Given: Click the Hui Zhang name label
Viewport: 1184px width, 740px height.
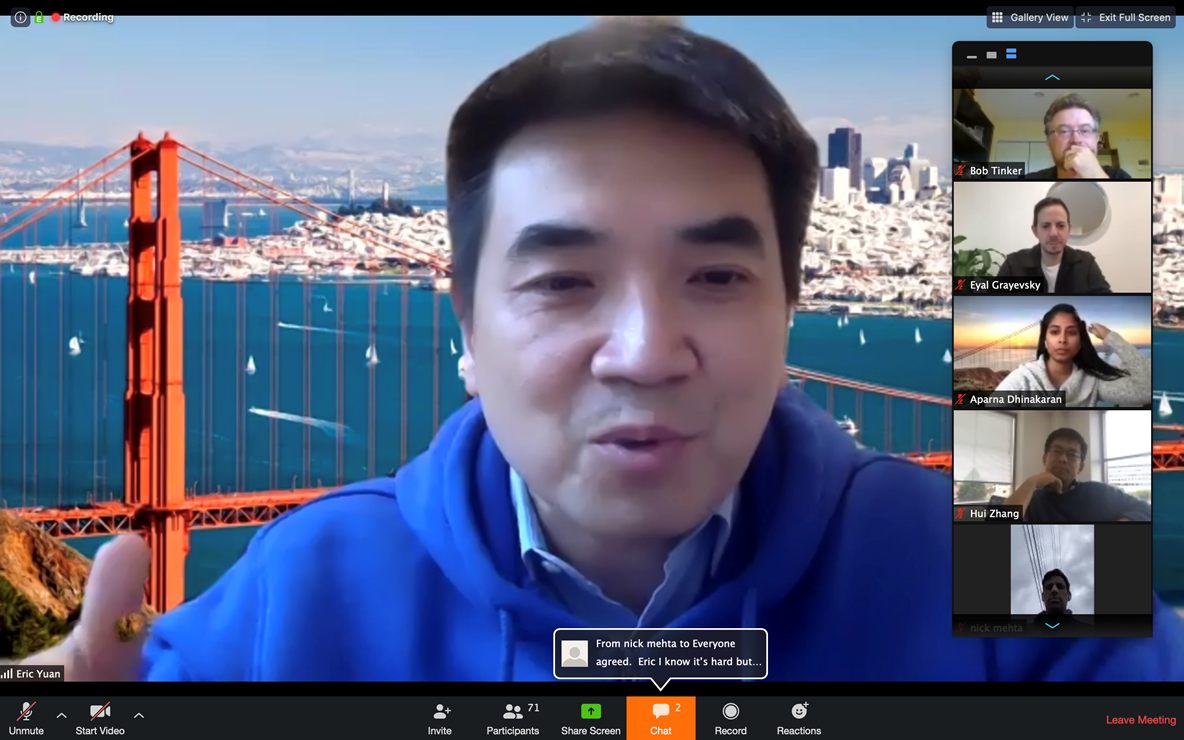Looking at the screenshot, I should tap(994, 513).
